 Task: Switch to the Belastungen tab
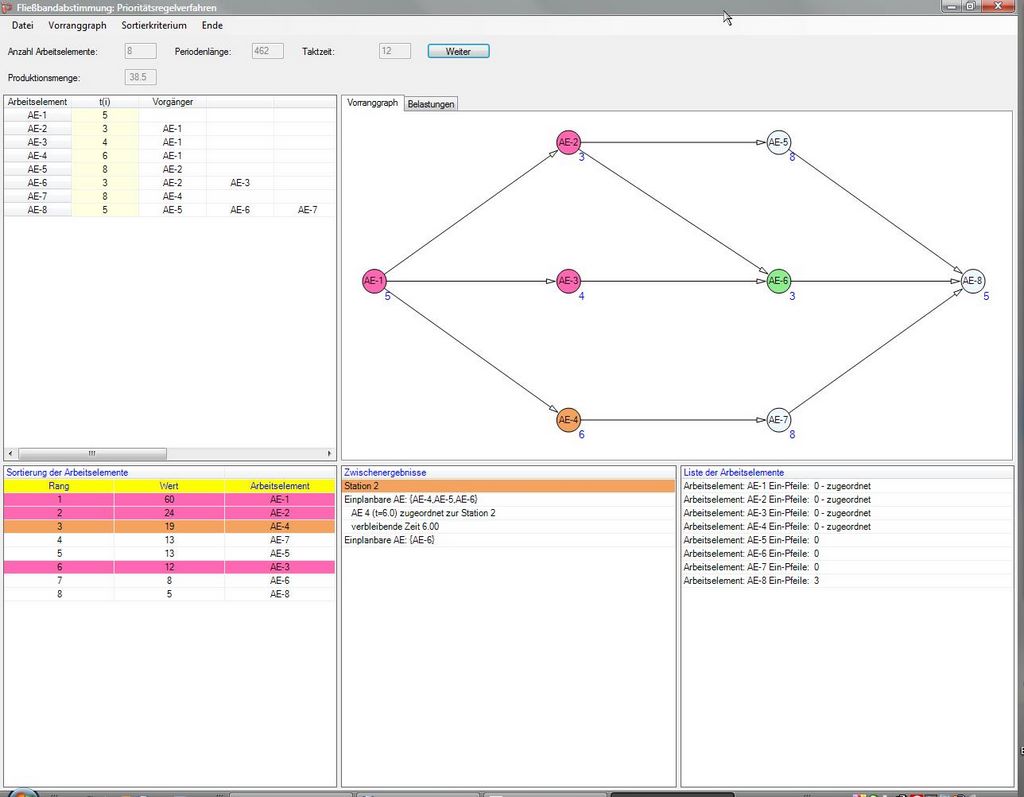click(431, 104)
